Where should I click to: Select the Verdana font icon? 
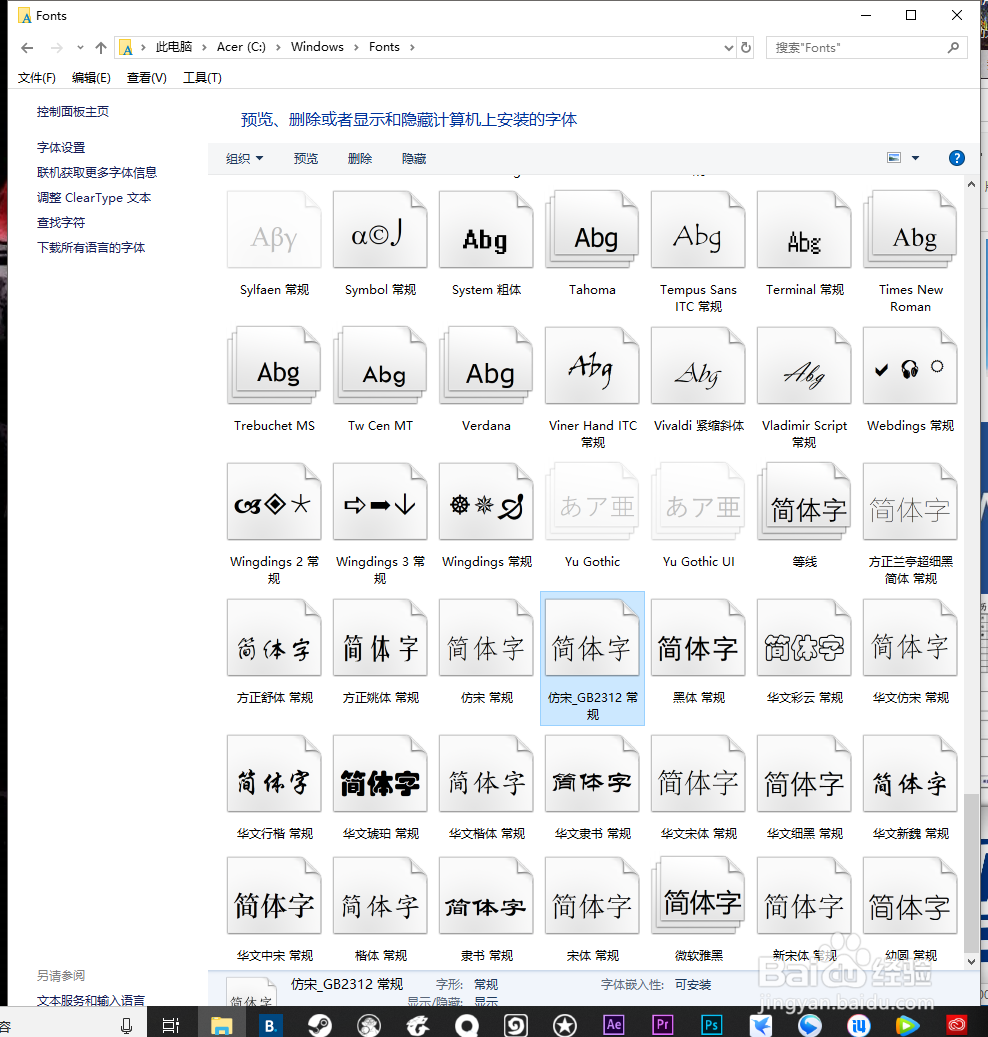[486, 365]
